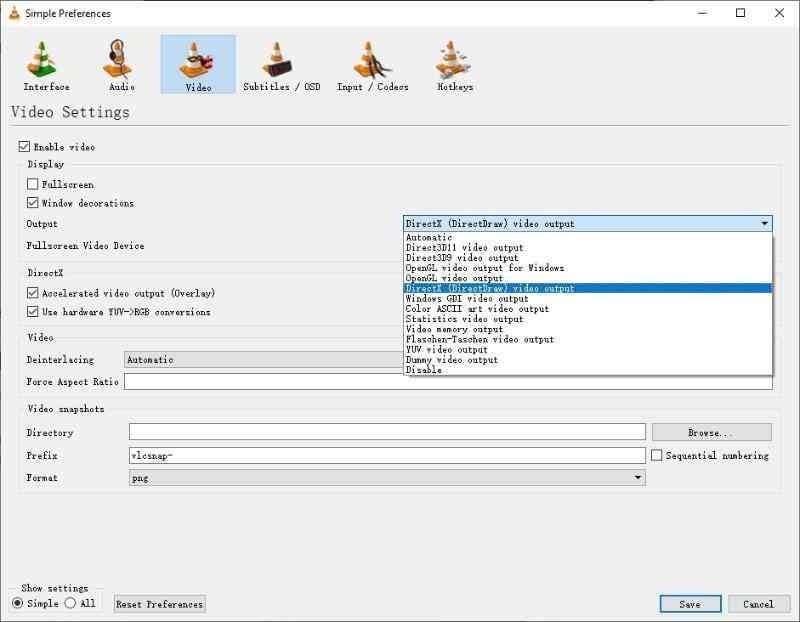Screen dimensions: 800x622
Task: Open Subtitles / OSD preferences icon
Action: [x=277, y=60]
